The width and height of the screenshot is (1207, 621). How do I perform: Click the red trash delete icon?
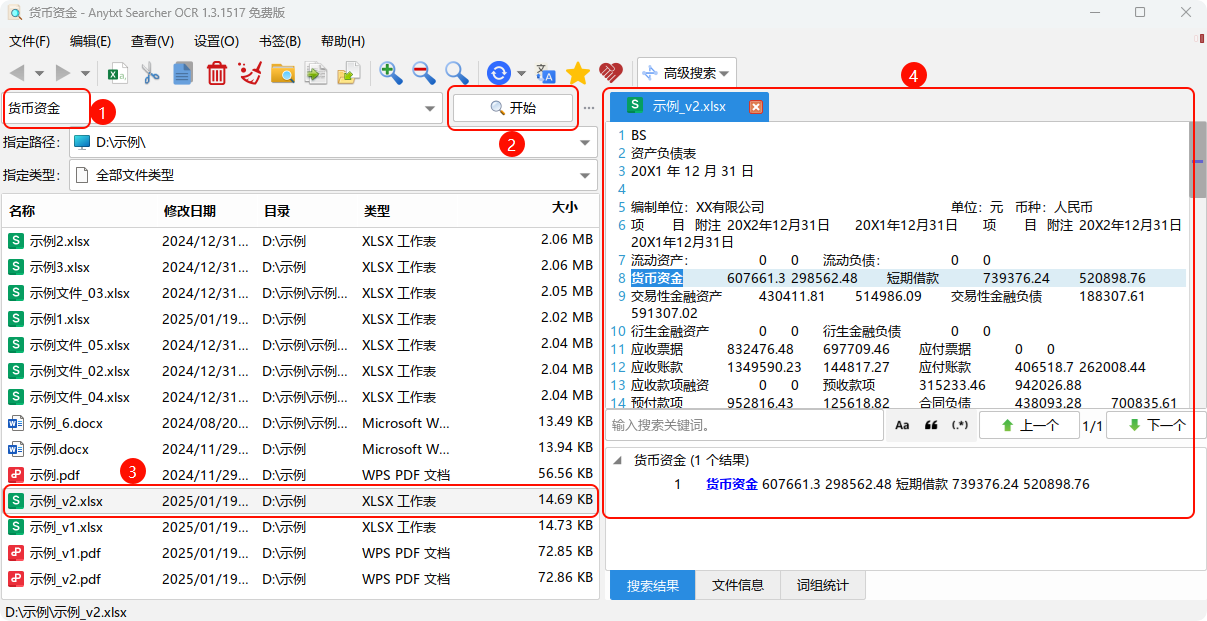(x=217, y=73)
